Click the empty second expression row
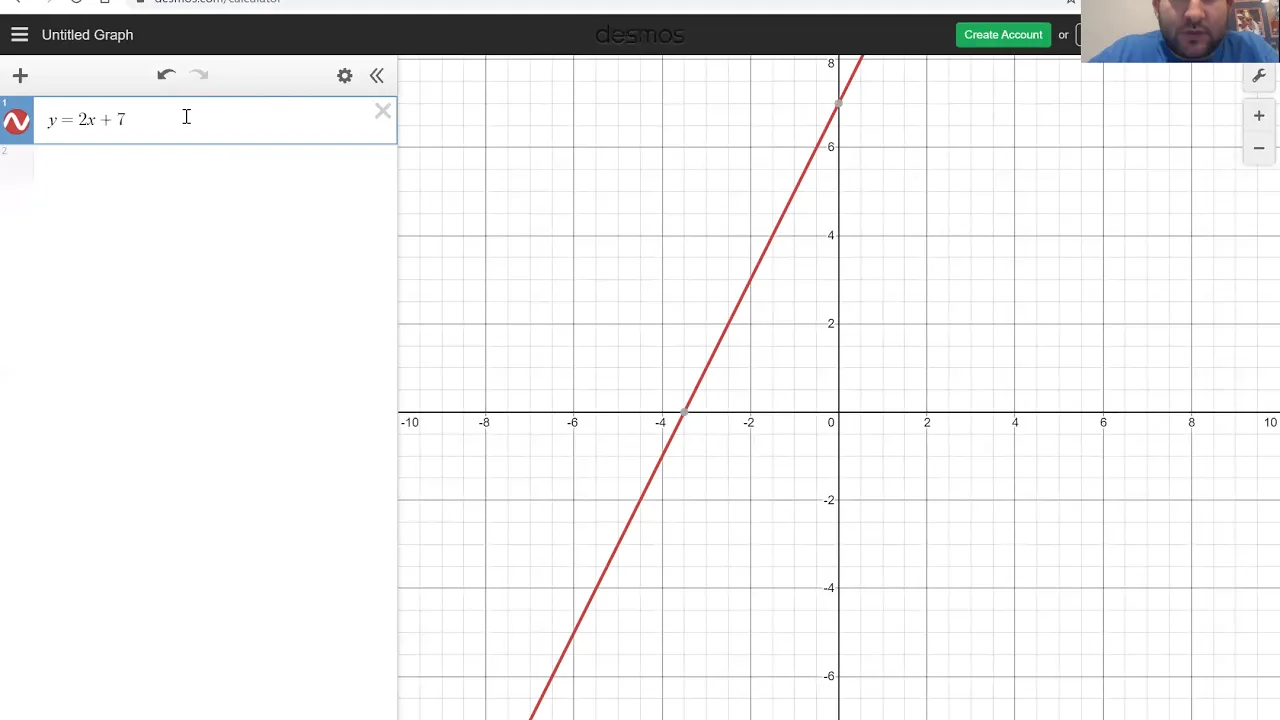Screen dimensions: 1280x720 pyautogui.click(x=198, y=165)
